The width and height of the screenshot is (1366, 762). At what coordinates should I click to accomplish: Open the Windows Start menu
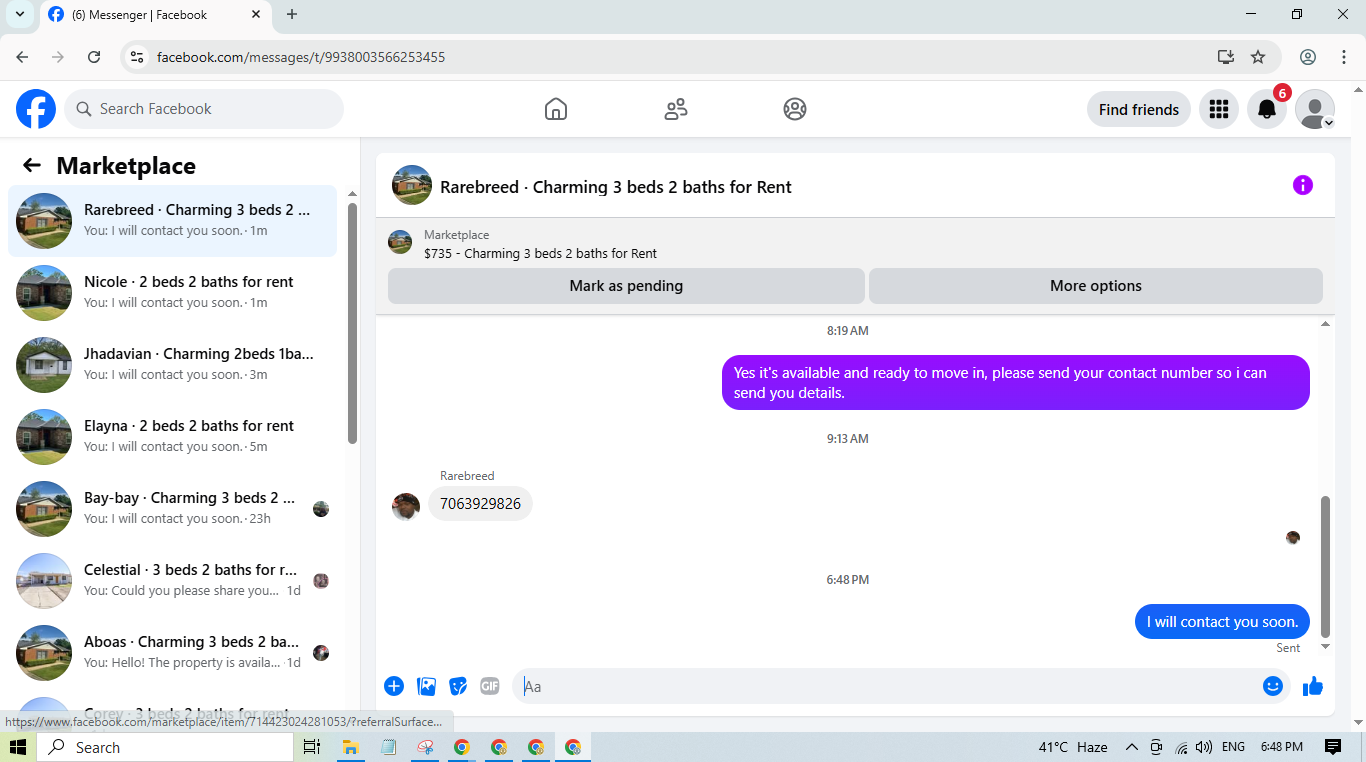[18, 747]
